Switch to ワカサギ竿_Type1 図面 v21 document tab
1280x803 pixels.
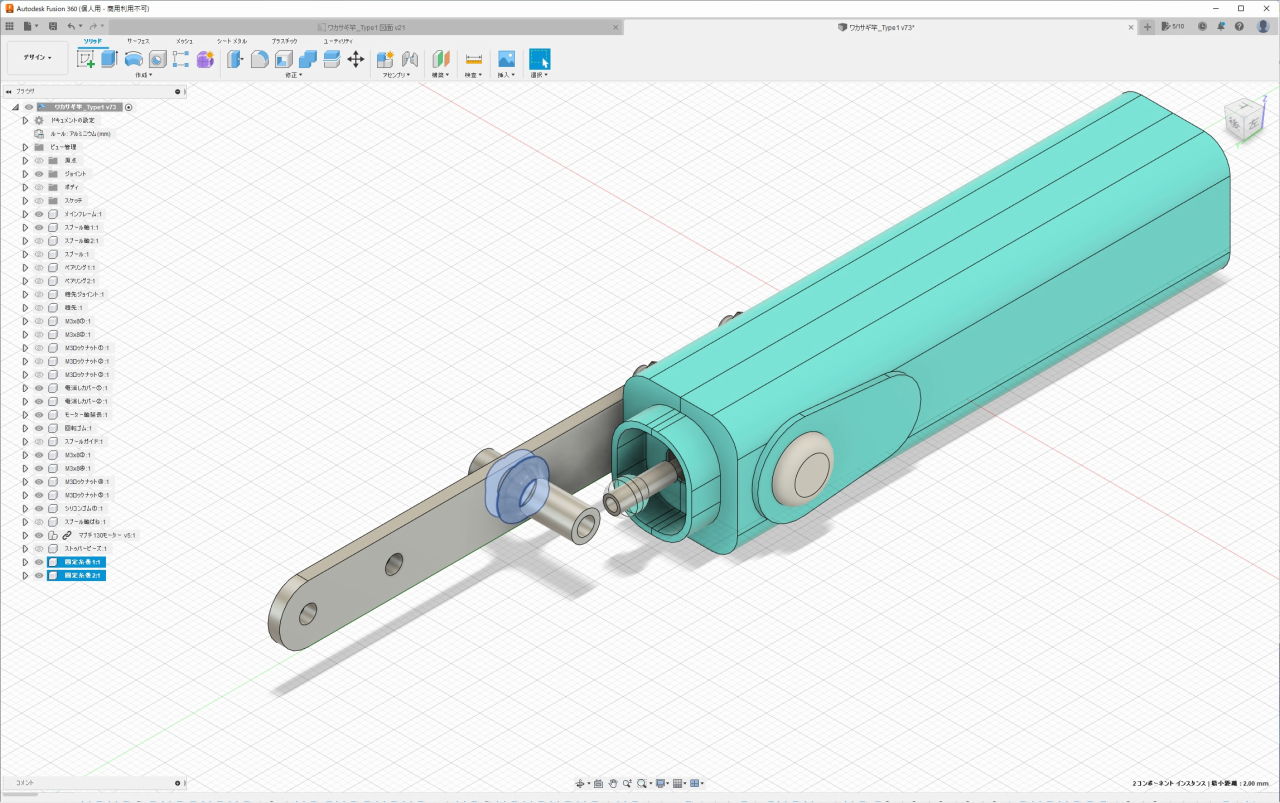366,27
